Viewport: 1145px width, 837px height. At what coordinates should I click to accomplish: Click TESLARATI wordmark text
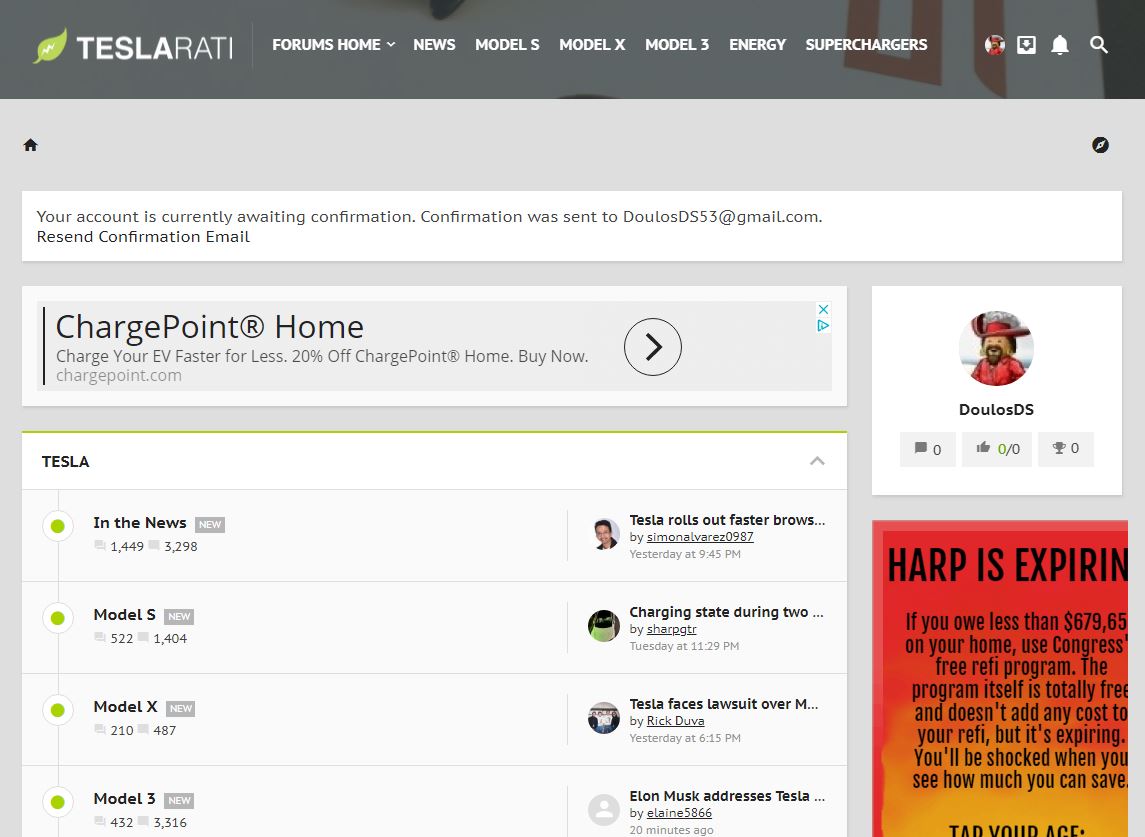(155, 48)
